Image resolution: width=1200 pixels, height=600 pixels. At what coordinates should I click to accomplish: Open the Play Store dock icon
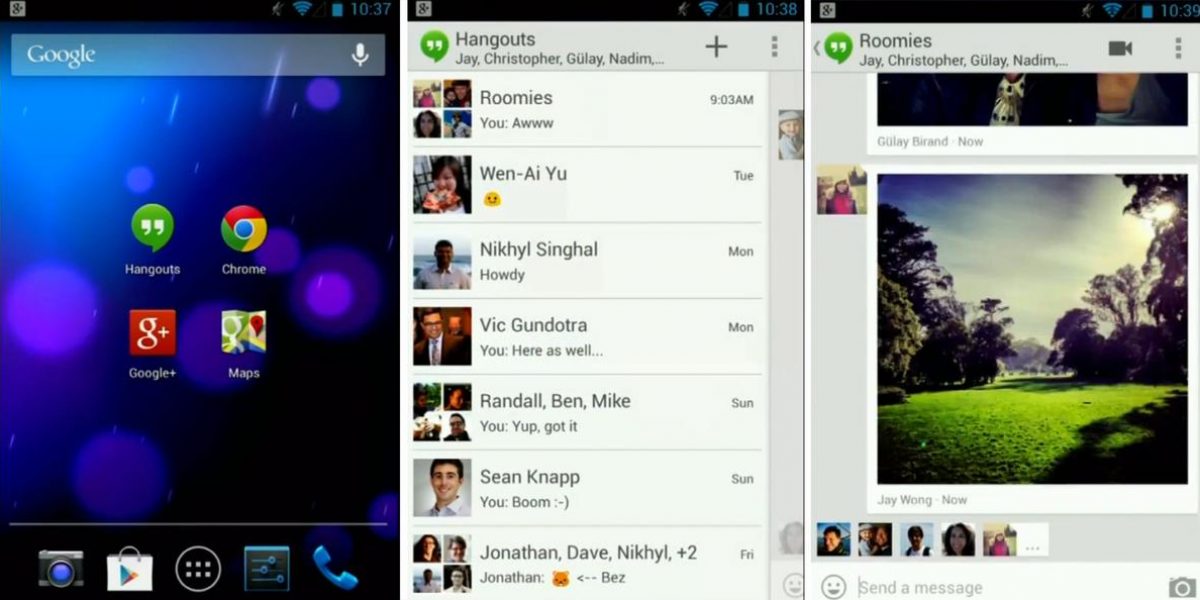(130, 569)
